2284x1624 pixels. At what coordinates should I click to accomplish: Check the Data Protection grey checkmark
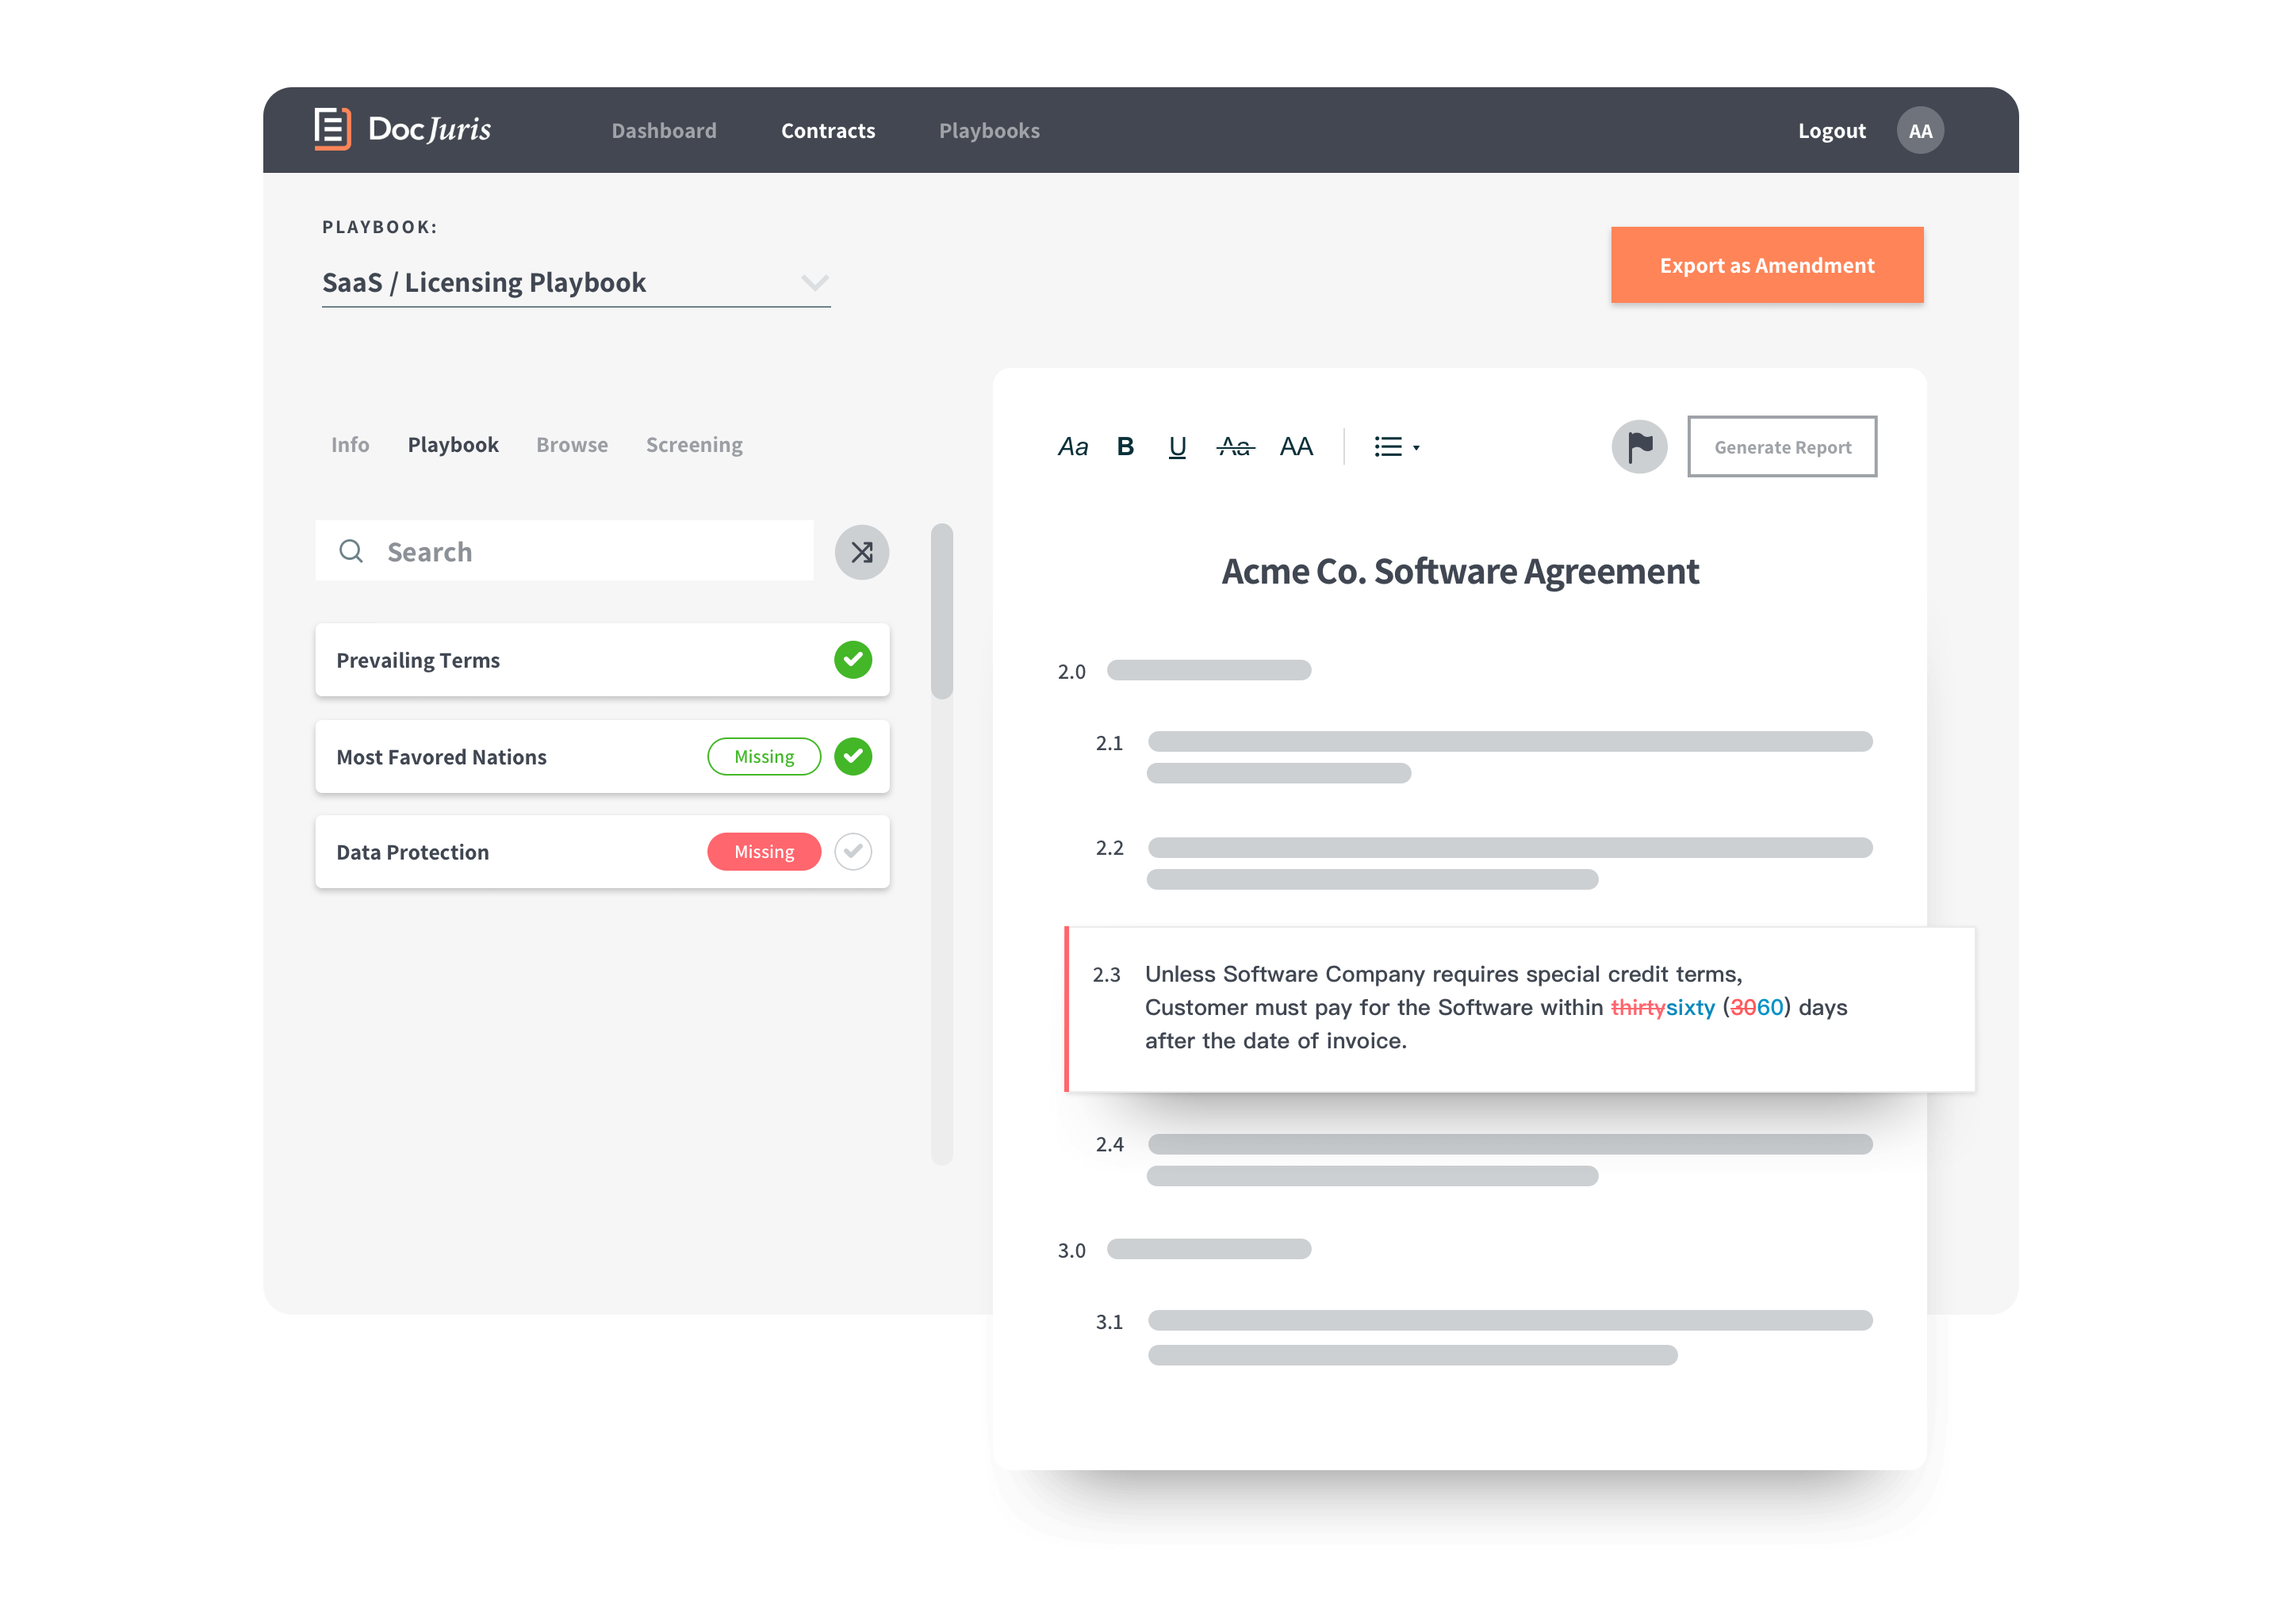[x=853, y=852]
